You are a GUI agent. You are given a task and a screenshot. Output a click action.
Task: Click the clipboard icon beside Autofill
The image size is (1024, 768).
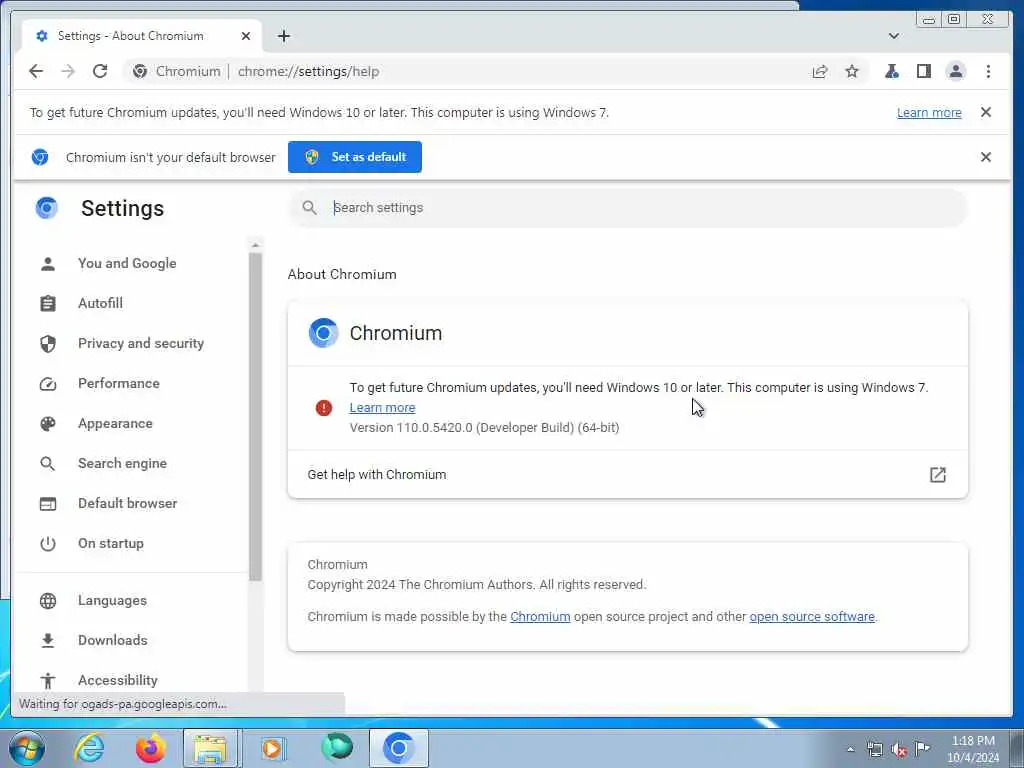pyautogui.click(x=48, y=304)
